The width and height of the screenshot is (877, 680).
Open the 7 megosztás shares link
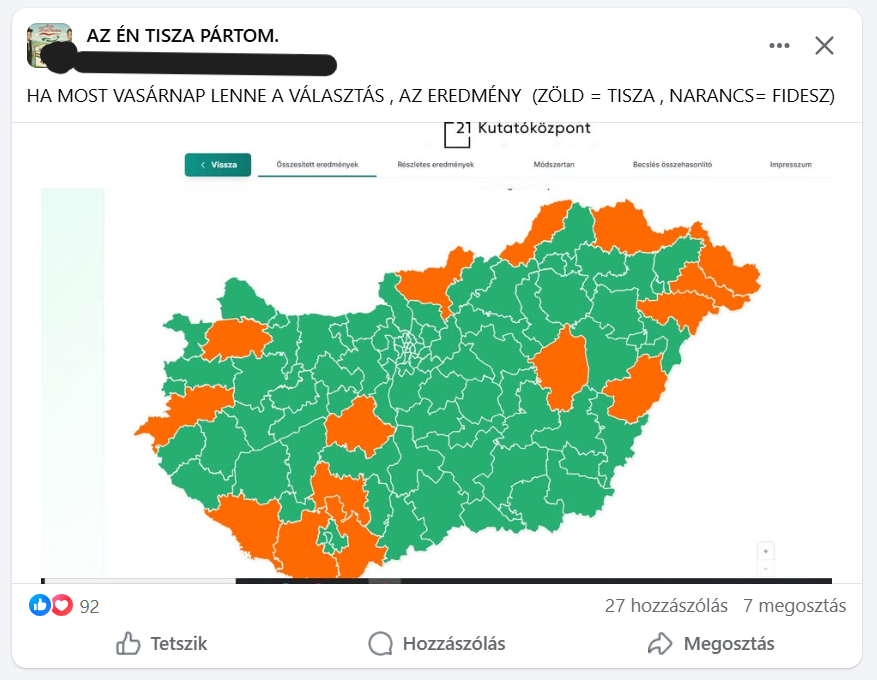point(794,606)
